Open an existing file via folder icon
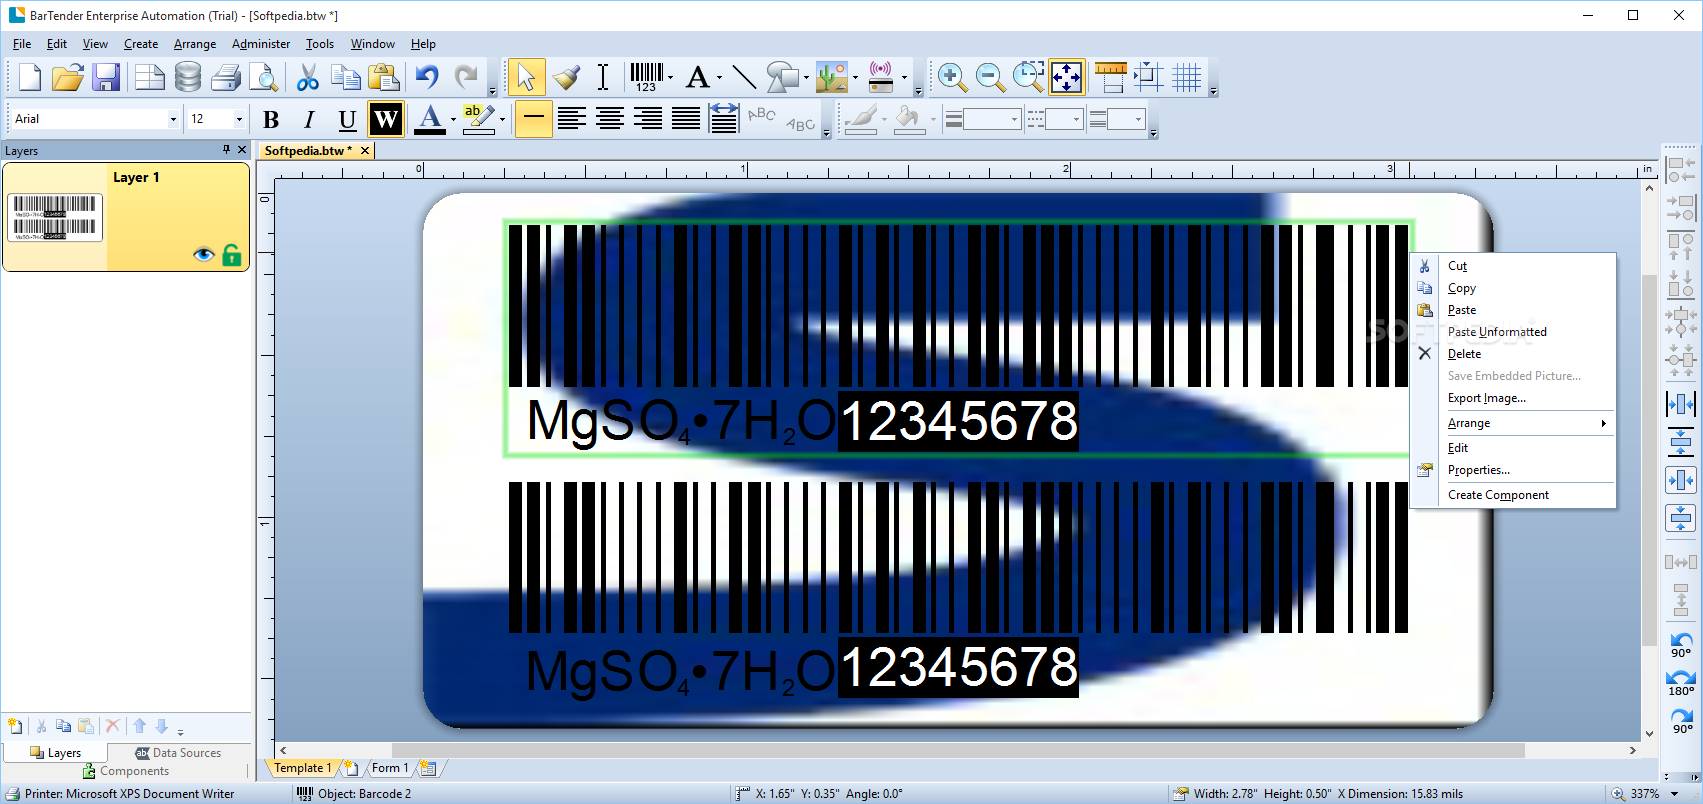Viewport: 1703px width, 804px height. click(68, 77)
